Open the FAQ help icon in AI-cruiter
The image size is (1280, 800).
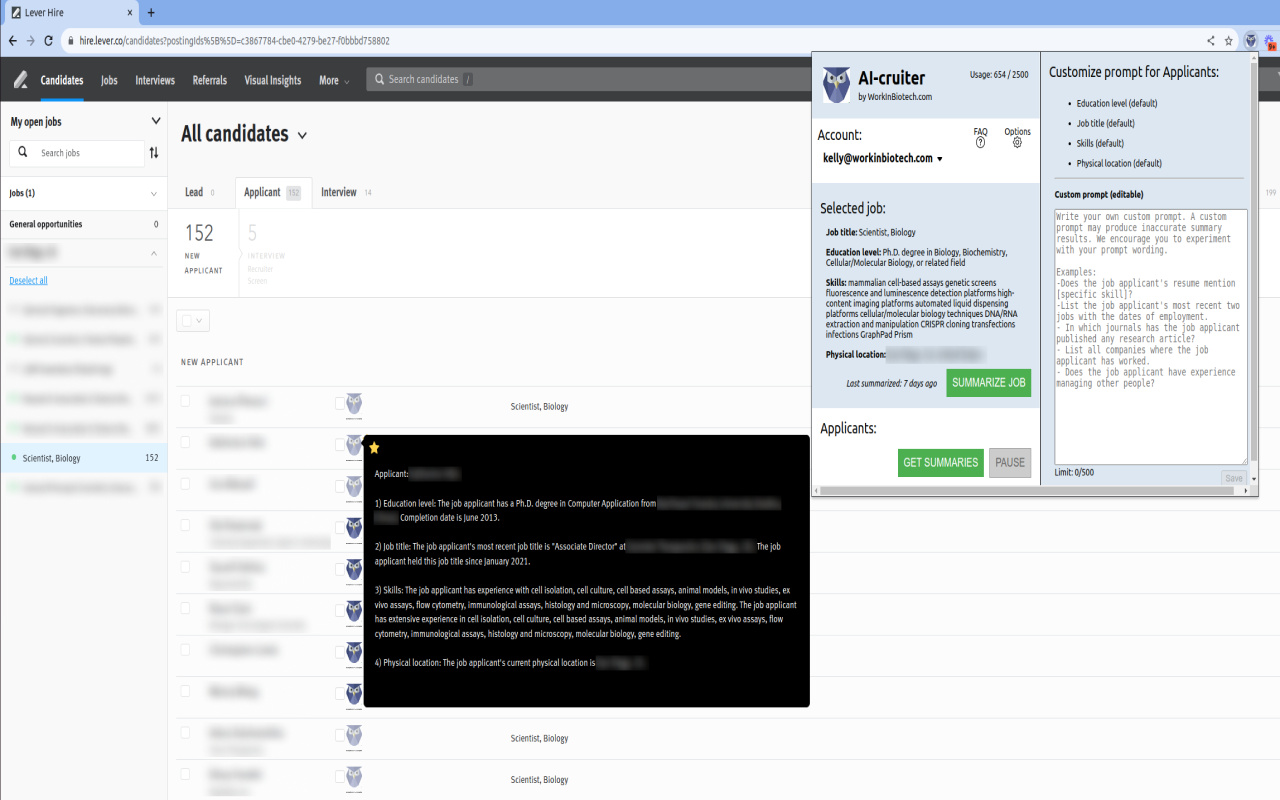(980, 143)
